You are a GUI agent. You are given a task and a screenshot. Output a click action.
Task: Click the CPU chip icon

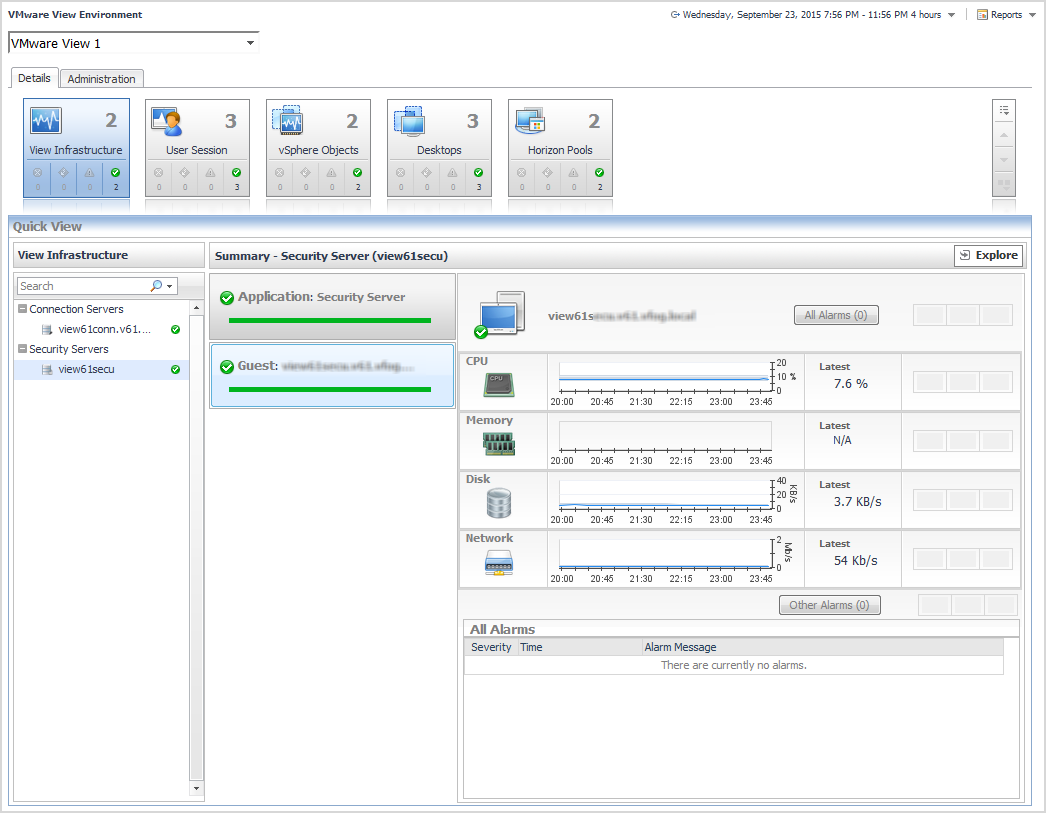point(499,385)
